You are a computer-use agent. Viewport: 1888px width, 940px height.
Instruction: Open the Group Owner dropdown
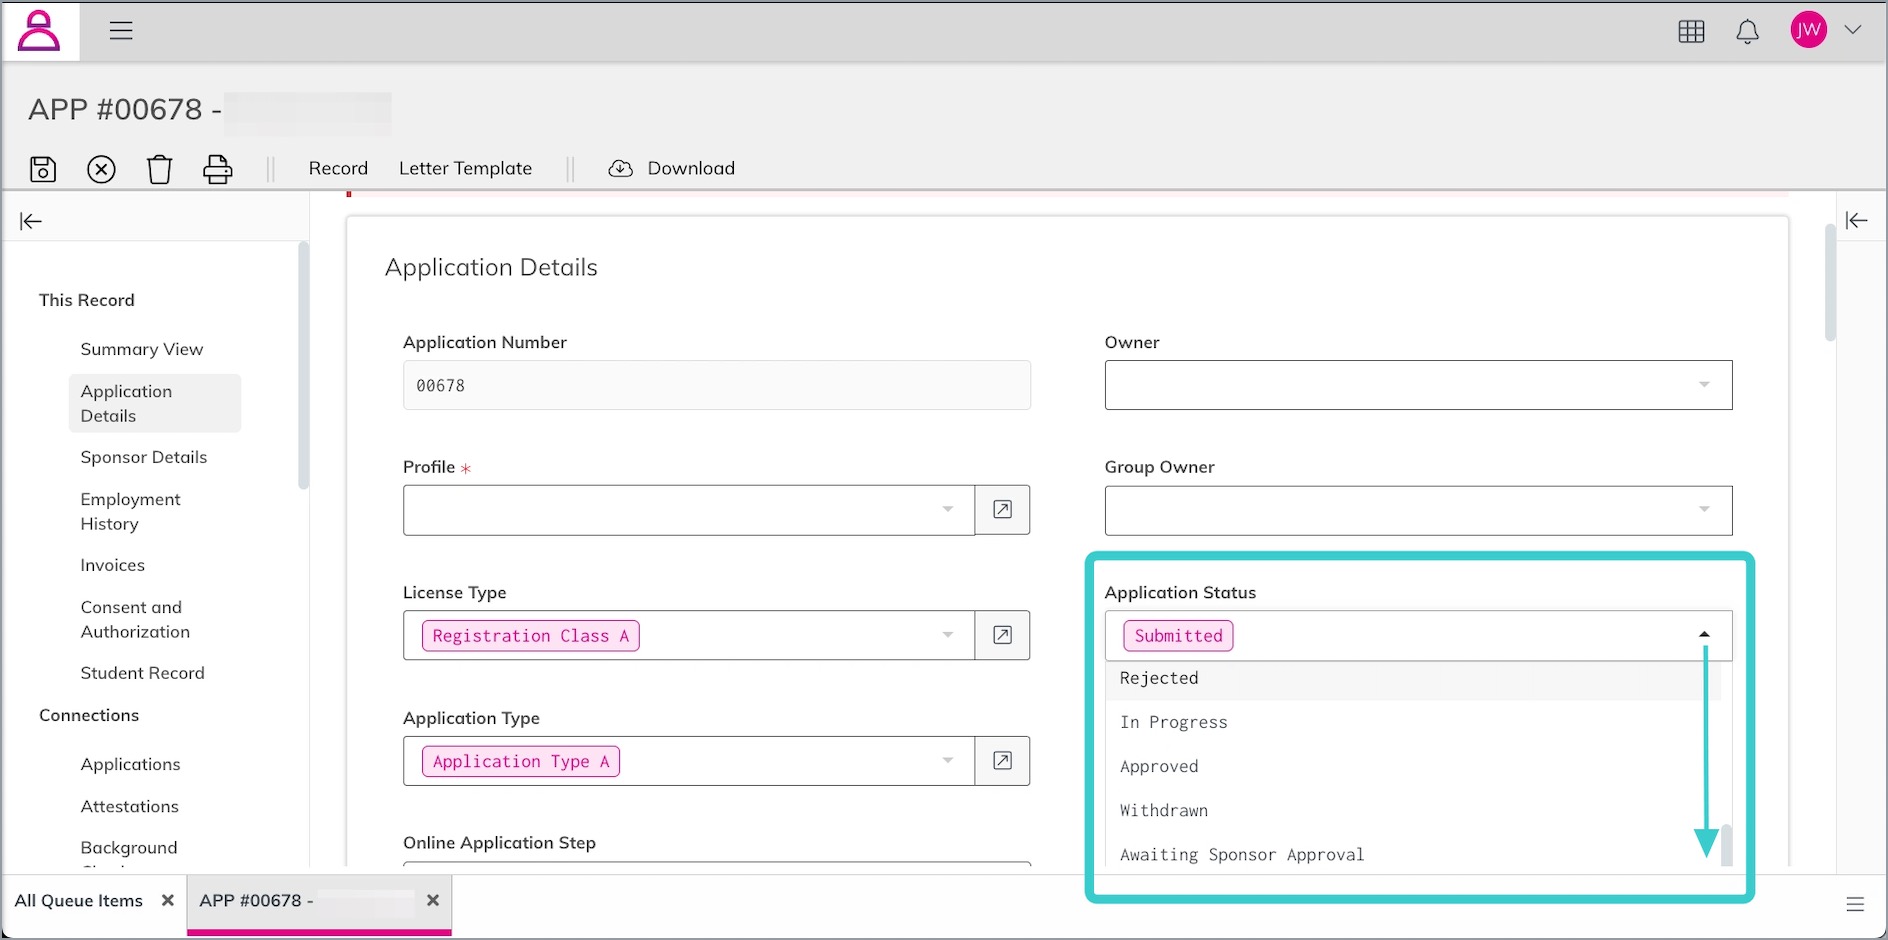click(1418, 510)
